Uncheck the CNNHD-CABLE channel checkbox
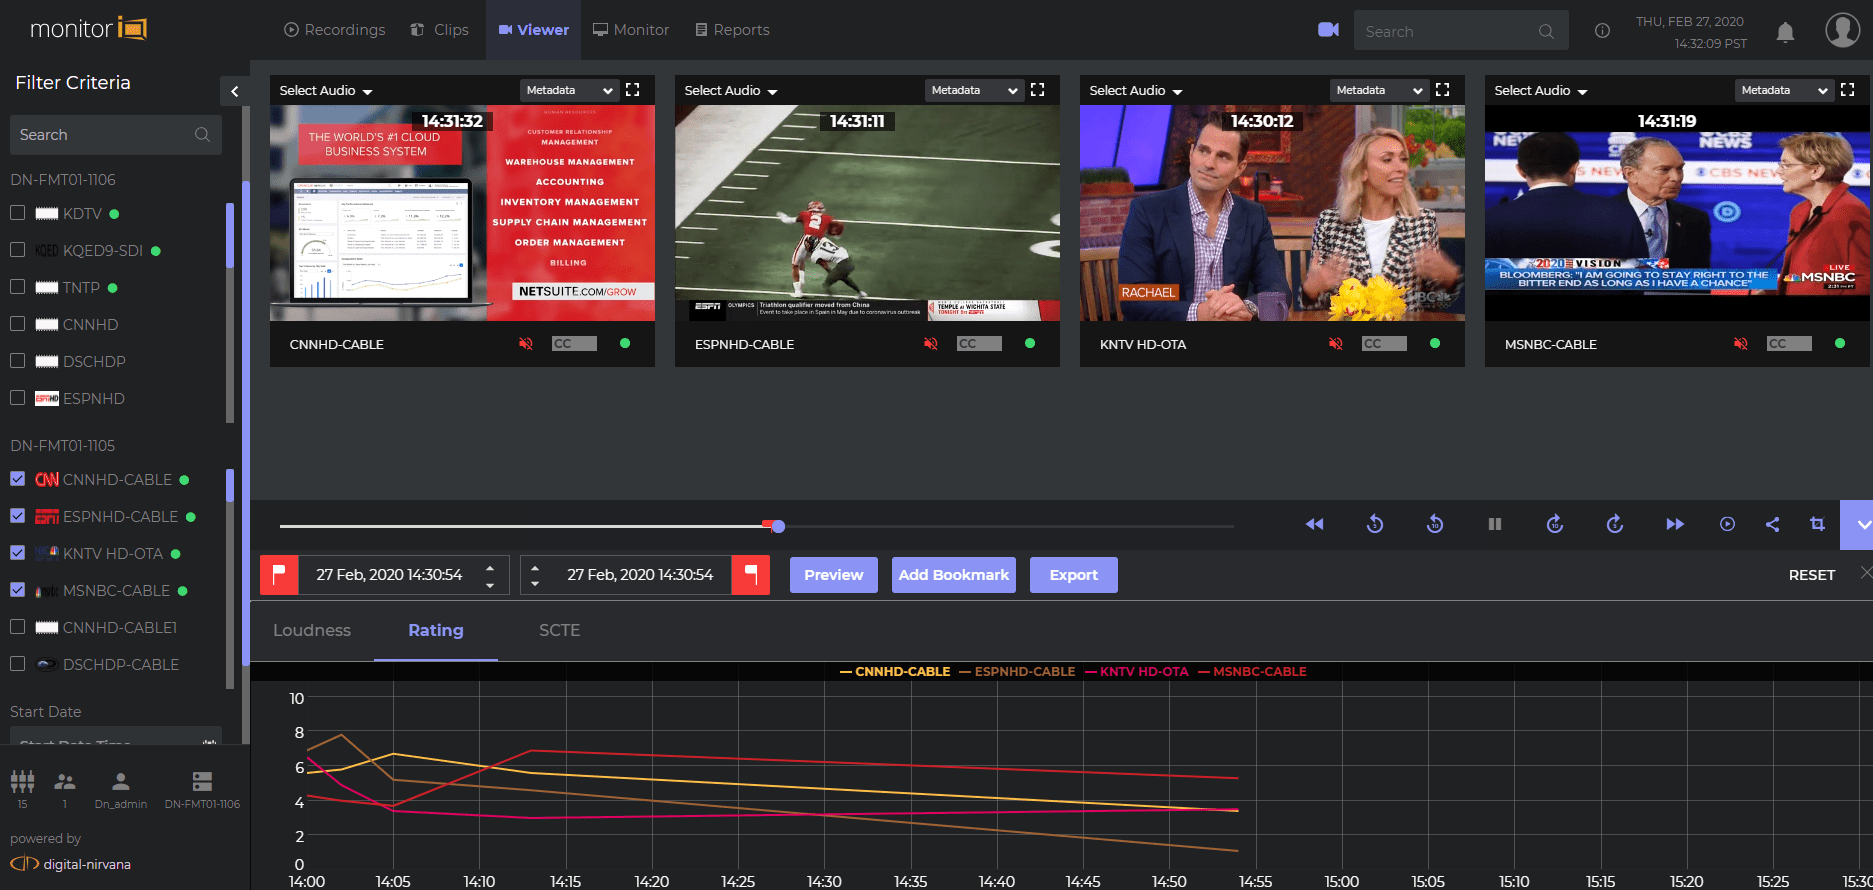 [17, 479]
